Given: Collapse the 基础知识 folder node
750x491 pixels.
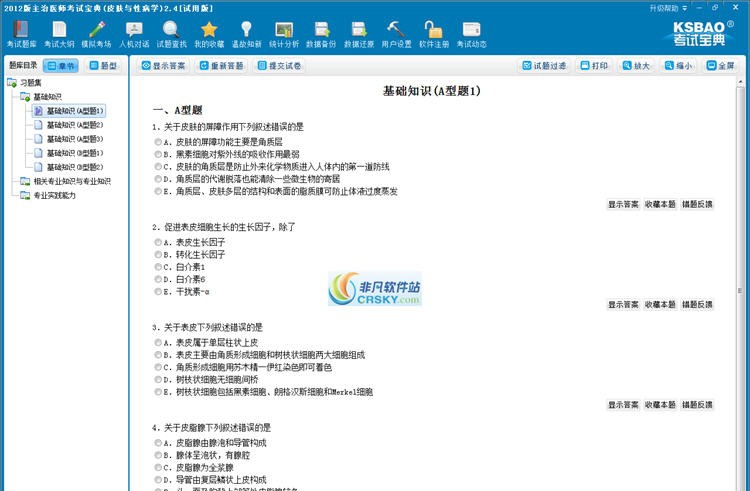Looking at the screenshot, I should click(x=41, y=97).
